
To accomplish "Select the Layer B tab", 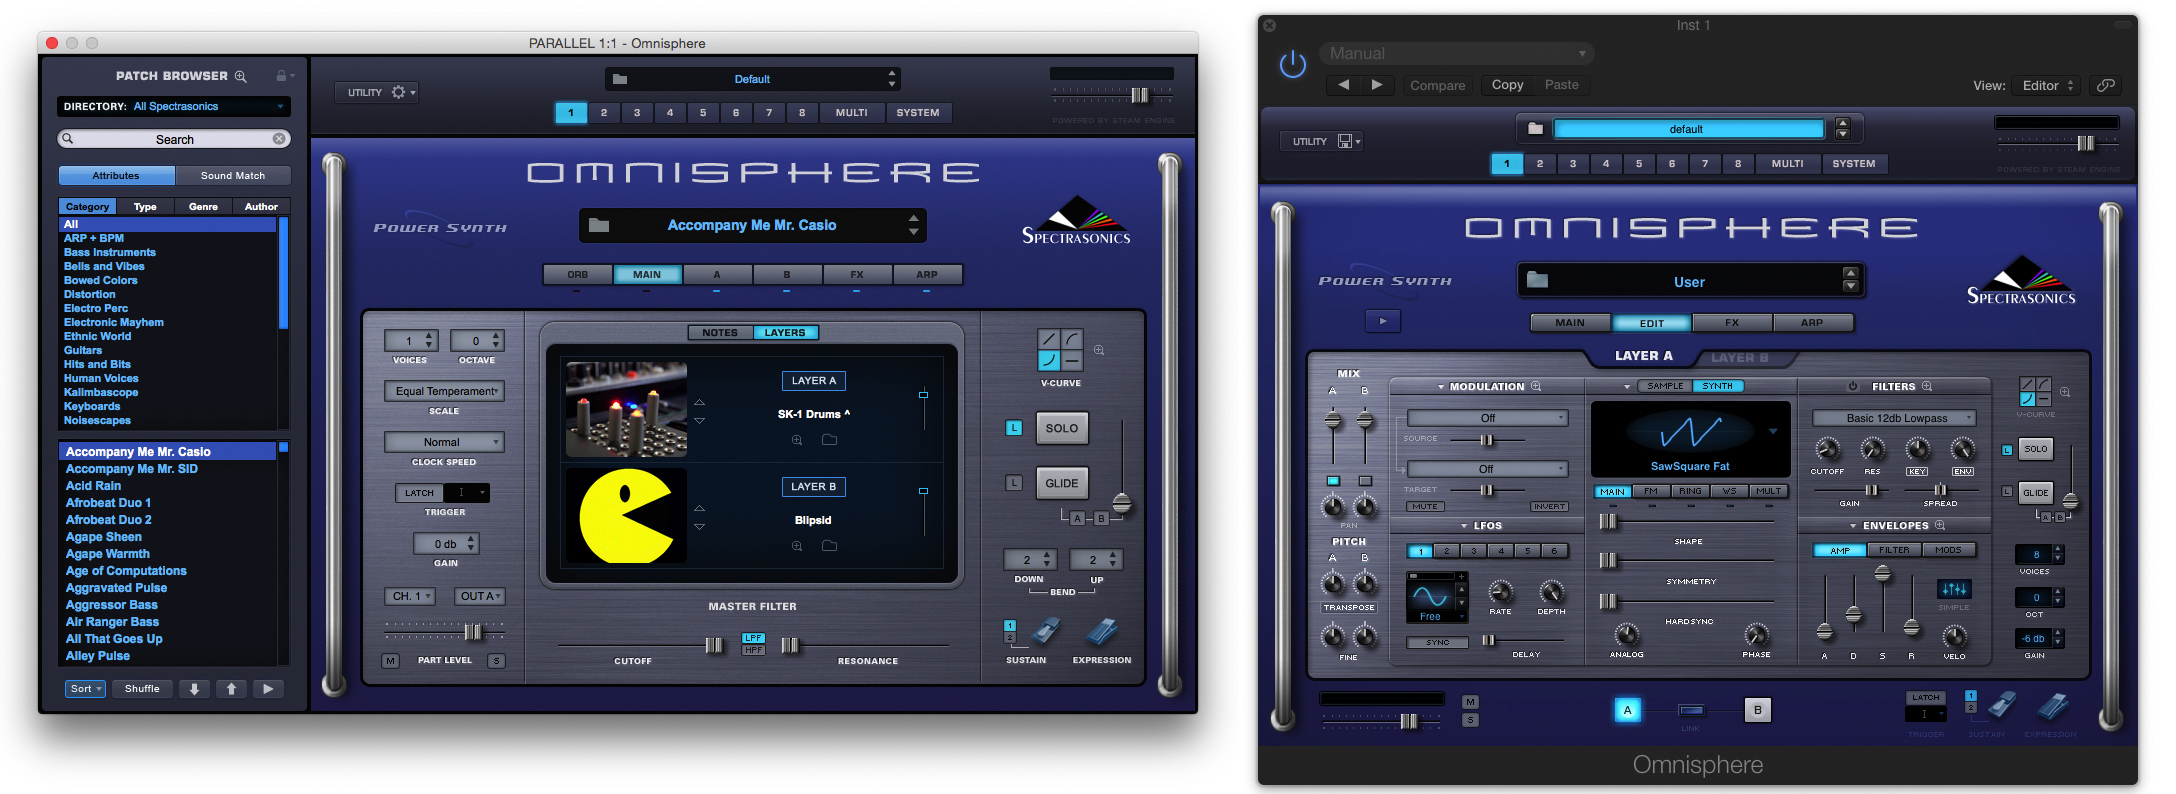I will coord(1739,357).
